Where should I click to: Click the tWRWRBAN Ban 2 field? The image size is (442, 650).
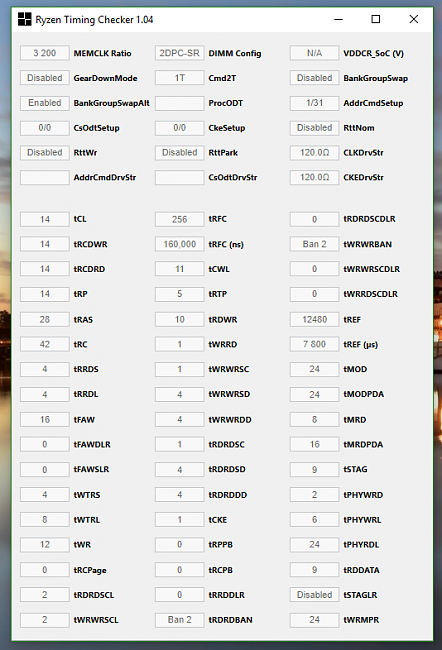314,244
